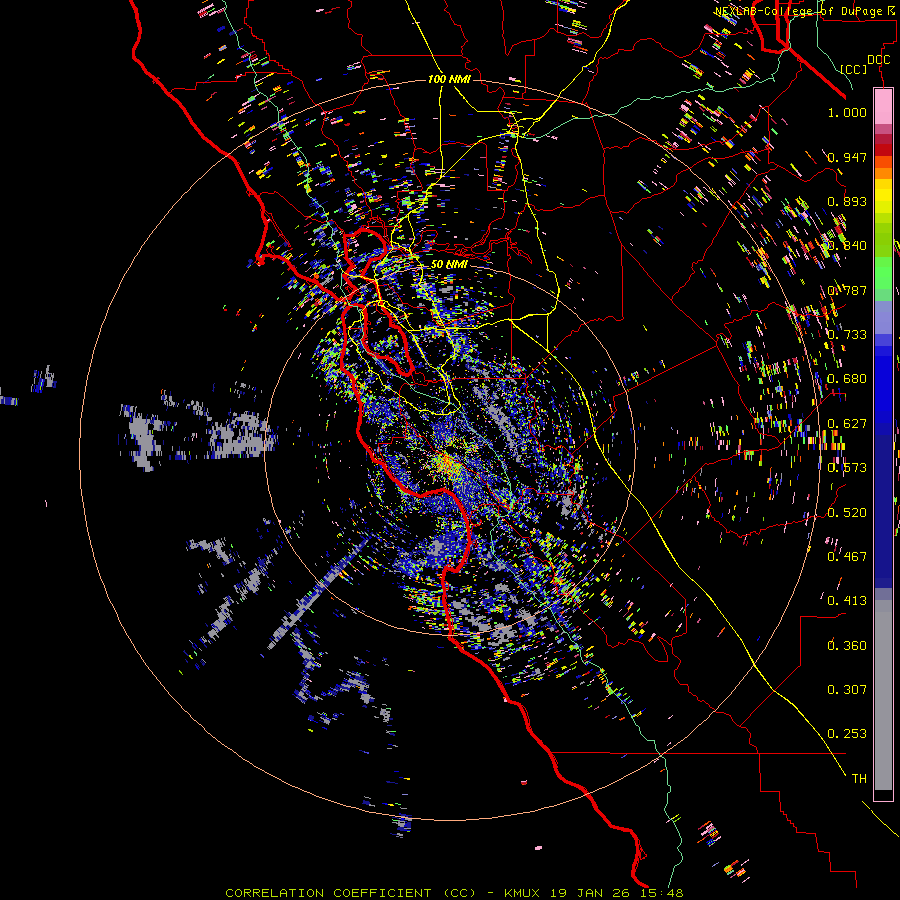
Task: Select the 0.787 legend value
Action: tap(847, 290)
